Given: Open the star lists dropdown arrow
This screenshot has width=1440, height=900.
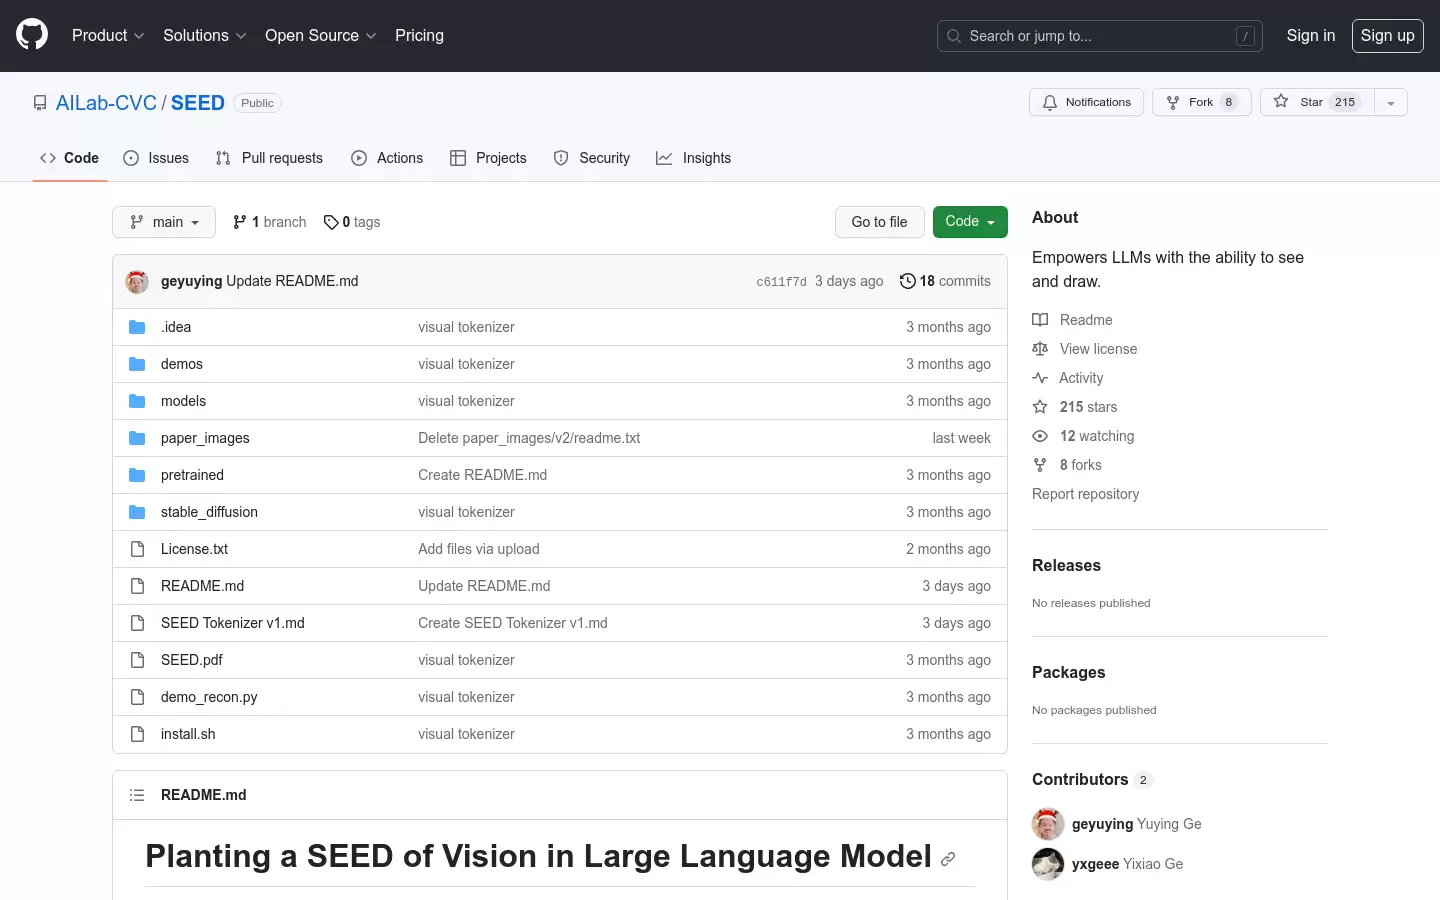Looking at the screenshot, I should (1391, 102).
